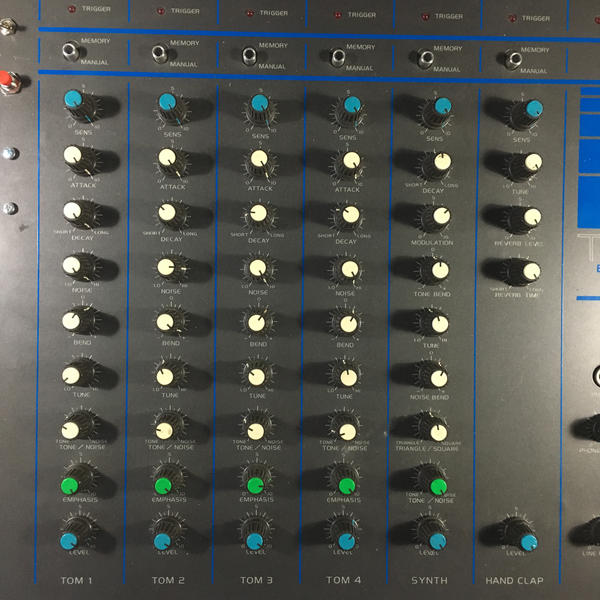
Task: Click the Synth Modulation knob
Action: tap(442, 216)
